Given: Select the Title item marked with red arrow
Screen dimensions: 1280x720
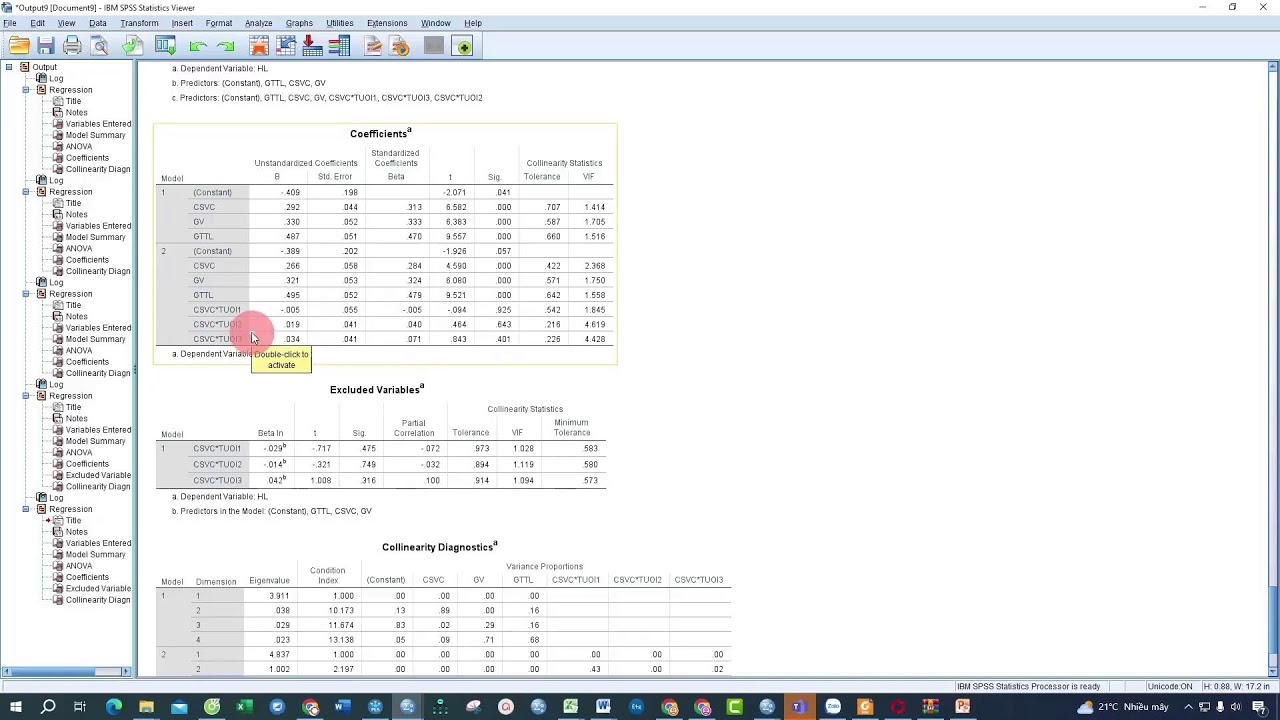Looking at the screenshot, I should (x=73, y=520).
